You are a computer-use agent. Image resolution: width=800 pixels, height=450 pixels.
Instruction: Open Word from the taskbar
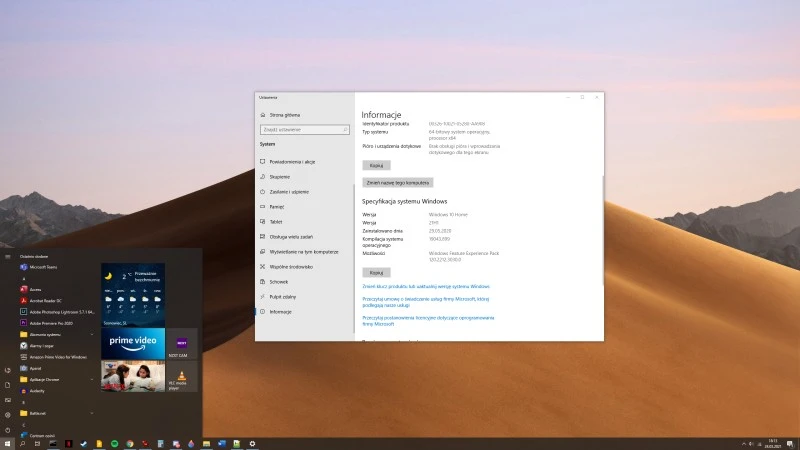coord(222,444)
